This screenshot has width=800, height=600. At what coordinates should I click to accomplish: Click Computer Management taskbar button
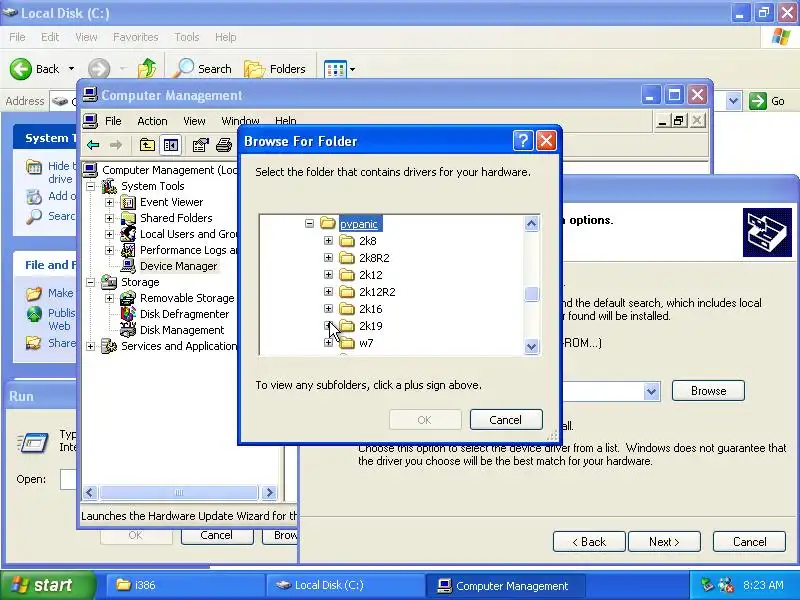tap(505, 585)
